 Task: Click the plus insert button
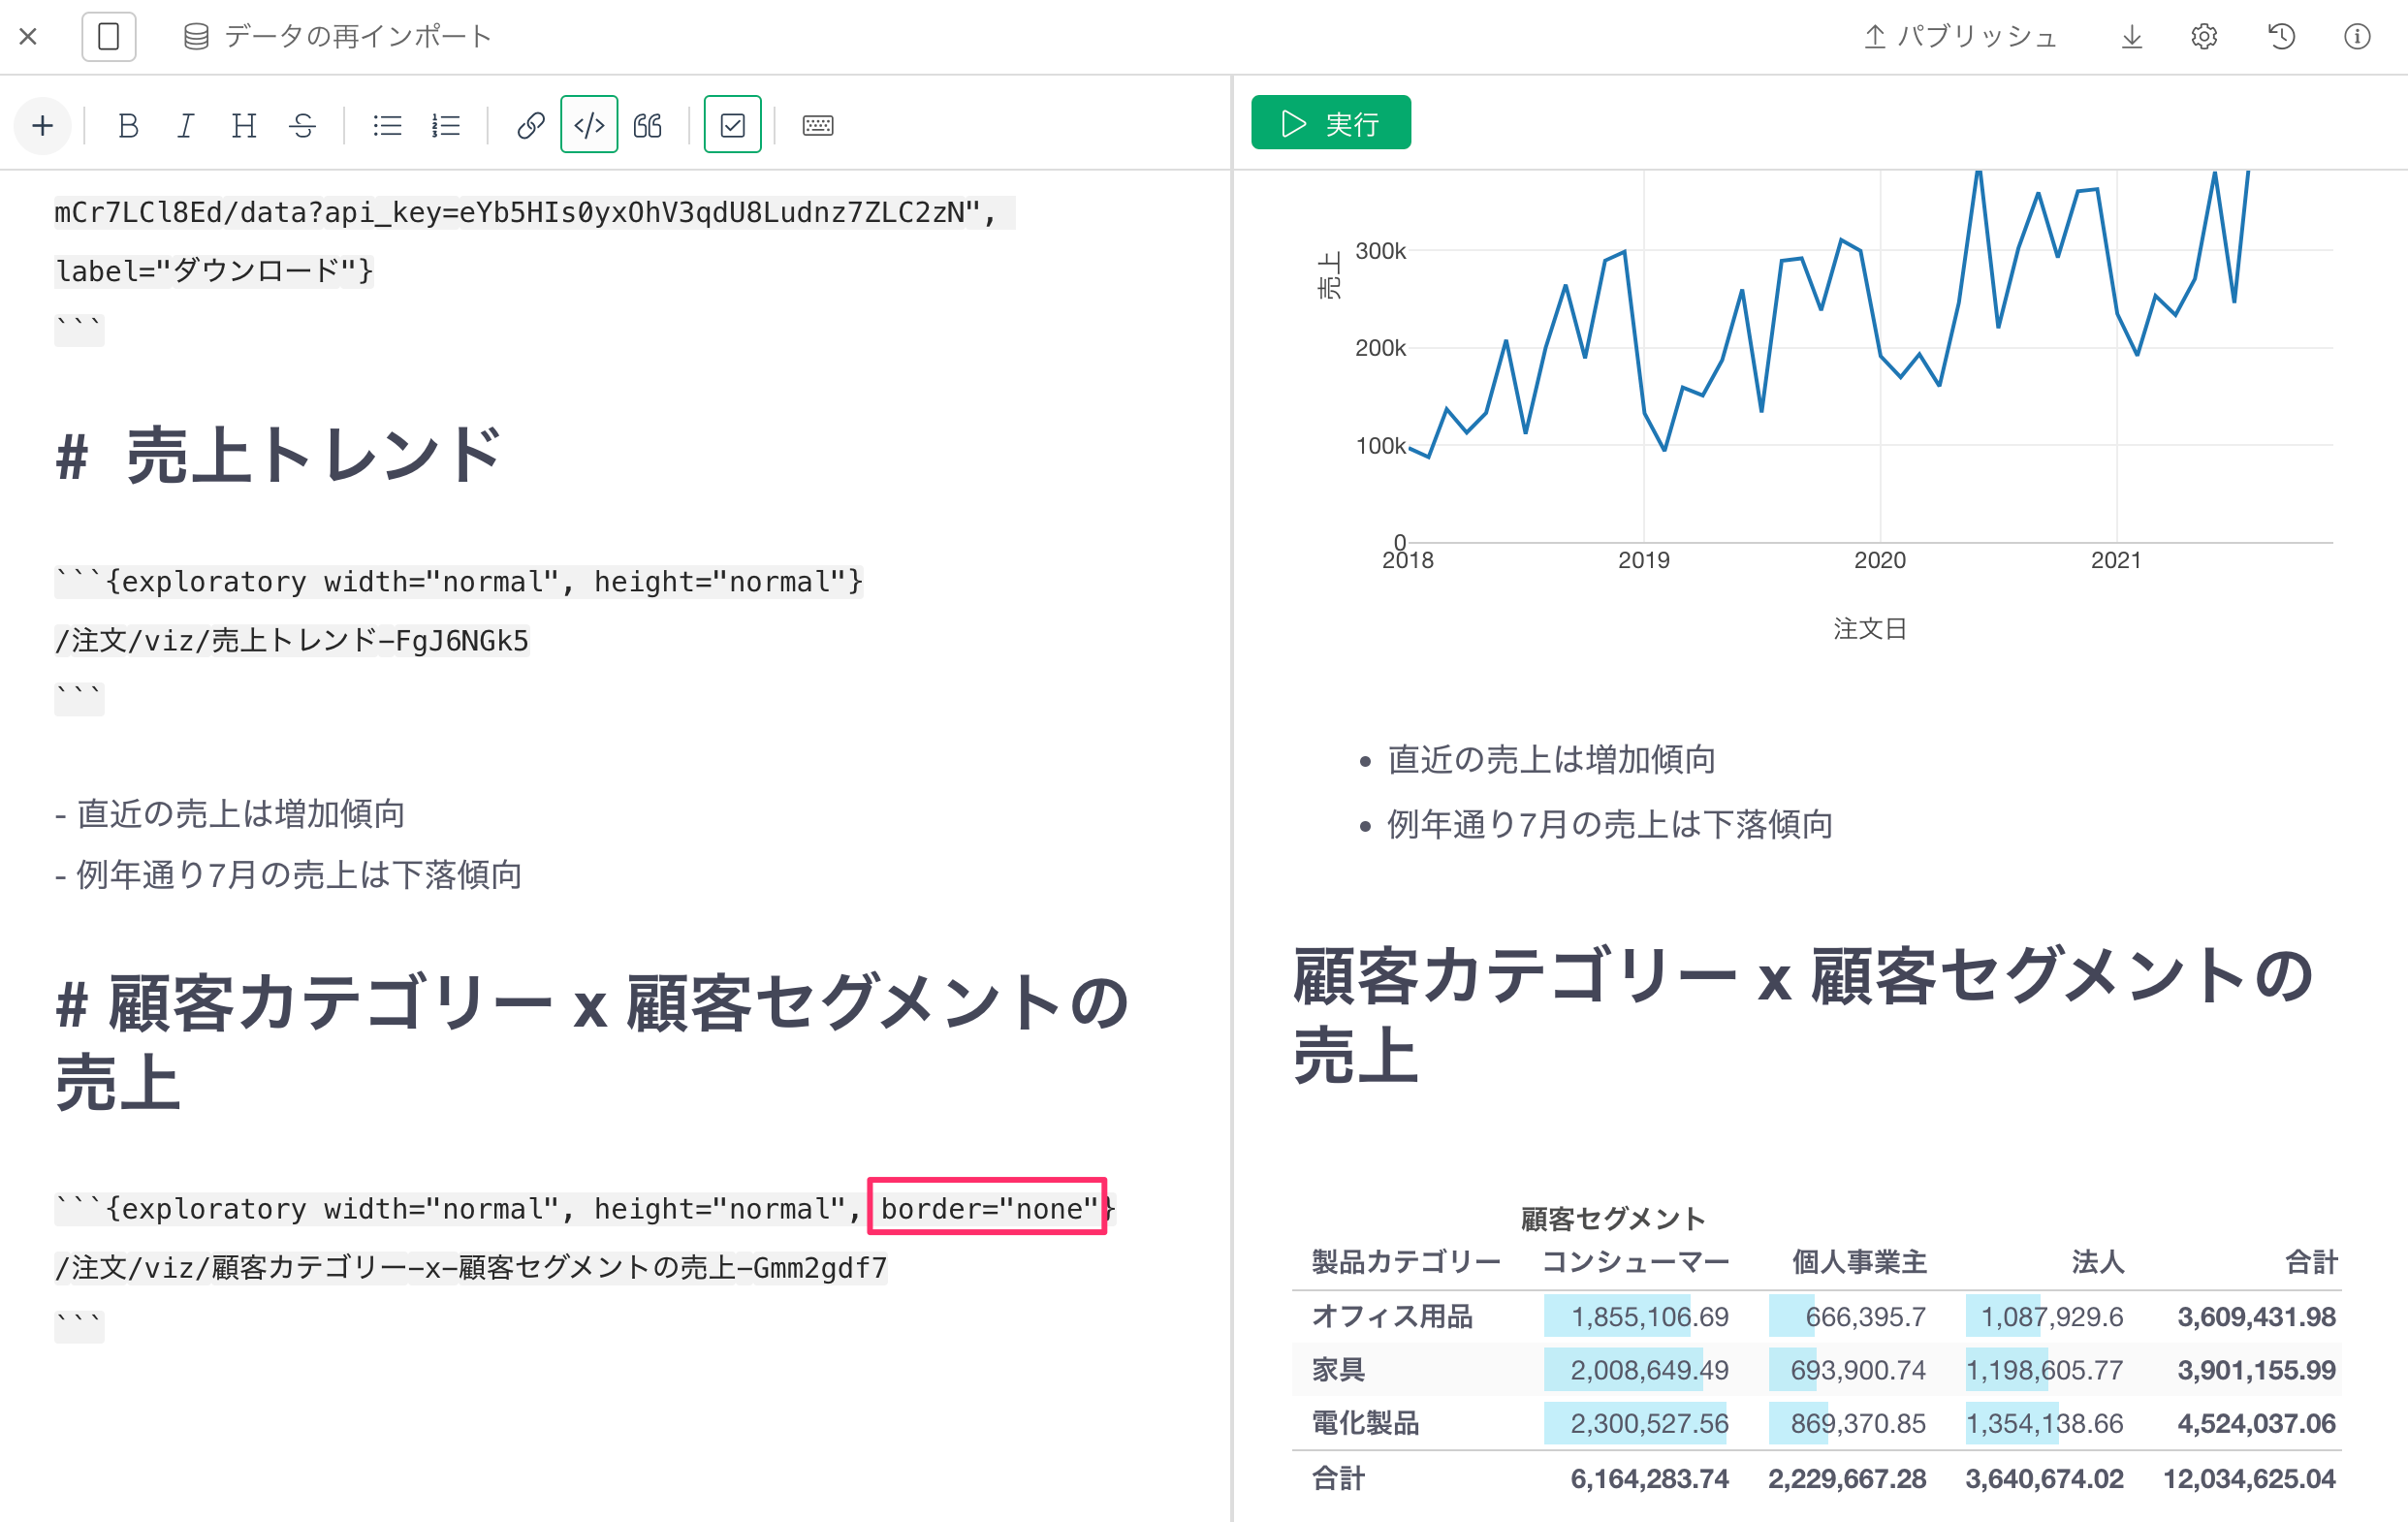(42, 125)
